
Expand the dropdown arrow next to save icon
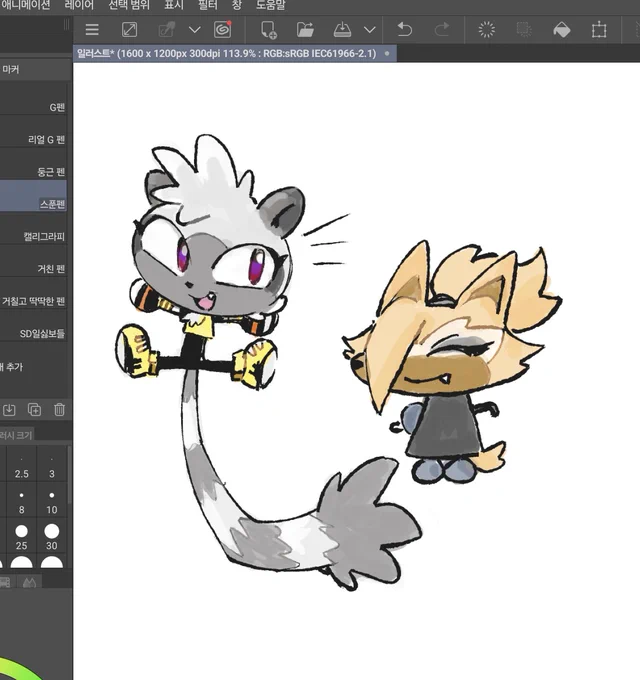click(x=369, y=30)
